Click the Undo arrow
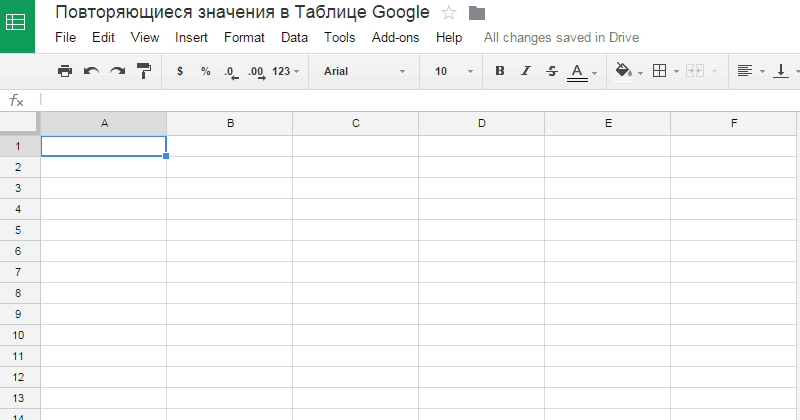 coord(91,71)
